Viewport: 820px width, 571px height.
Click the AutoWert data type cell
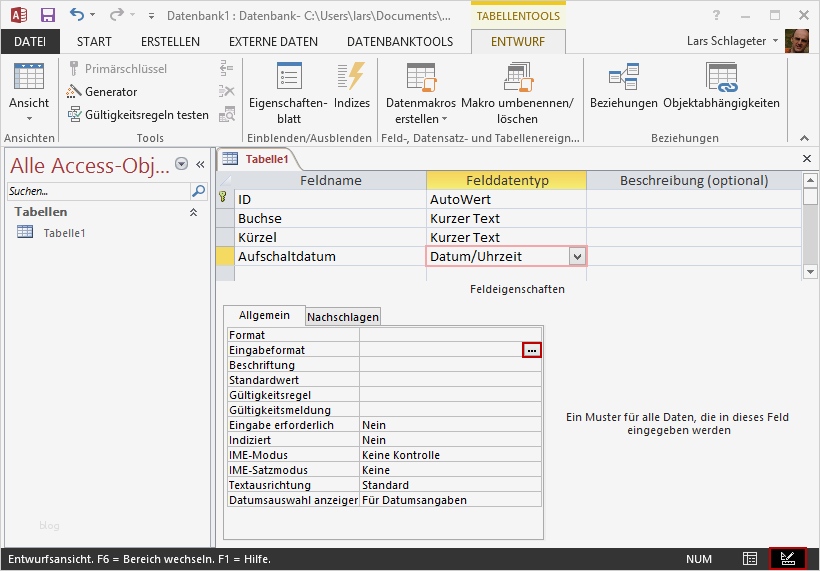pos(507,199)
